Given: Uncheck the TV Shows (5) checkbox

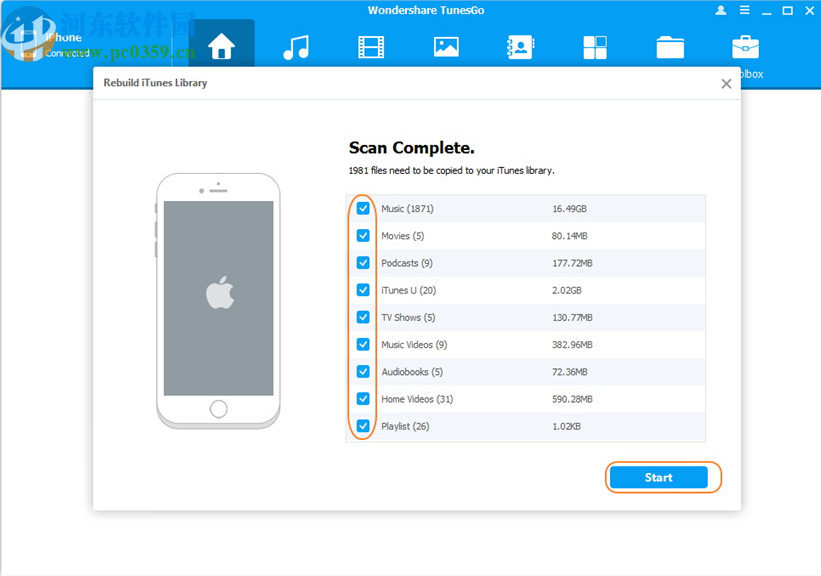Looking at the screenshot, I should point(363,317).
